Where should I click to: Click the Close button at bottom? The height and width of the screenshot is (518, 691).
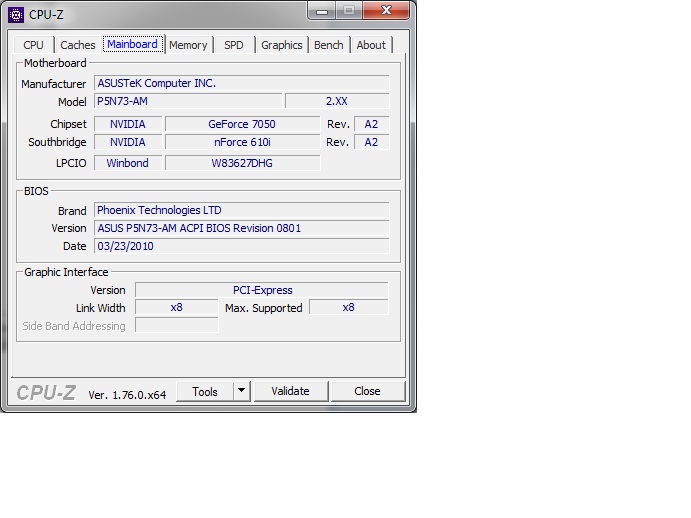(367, 391)
